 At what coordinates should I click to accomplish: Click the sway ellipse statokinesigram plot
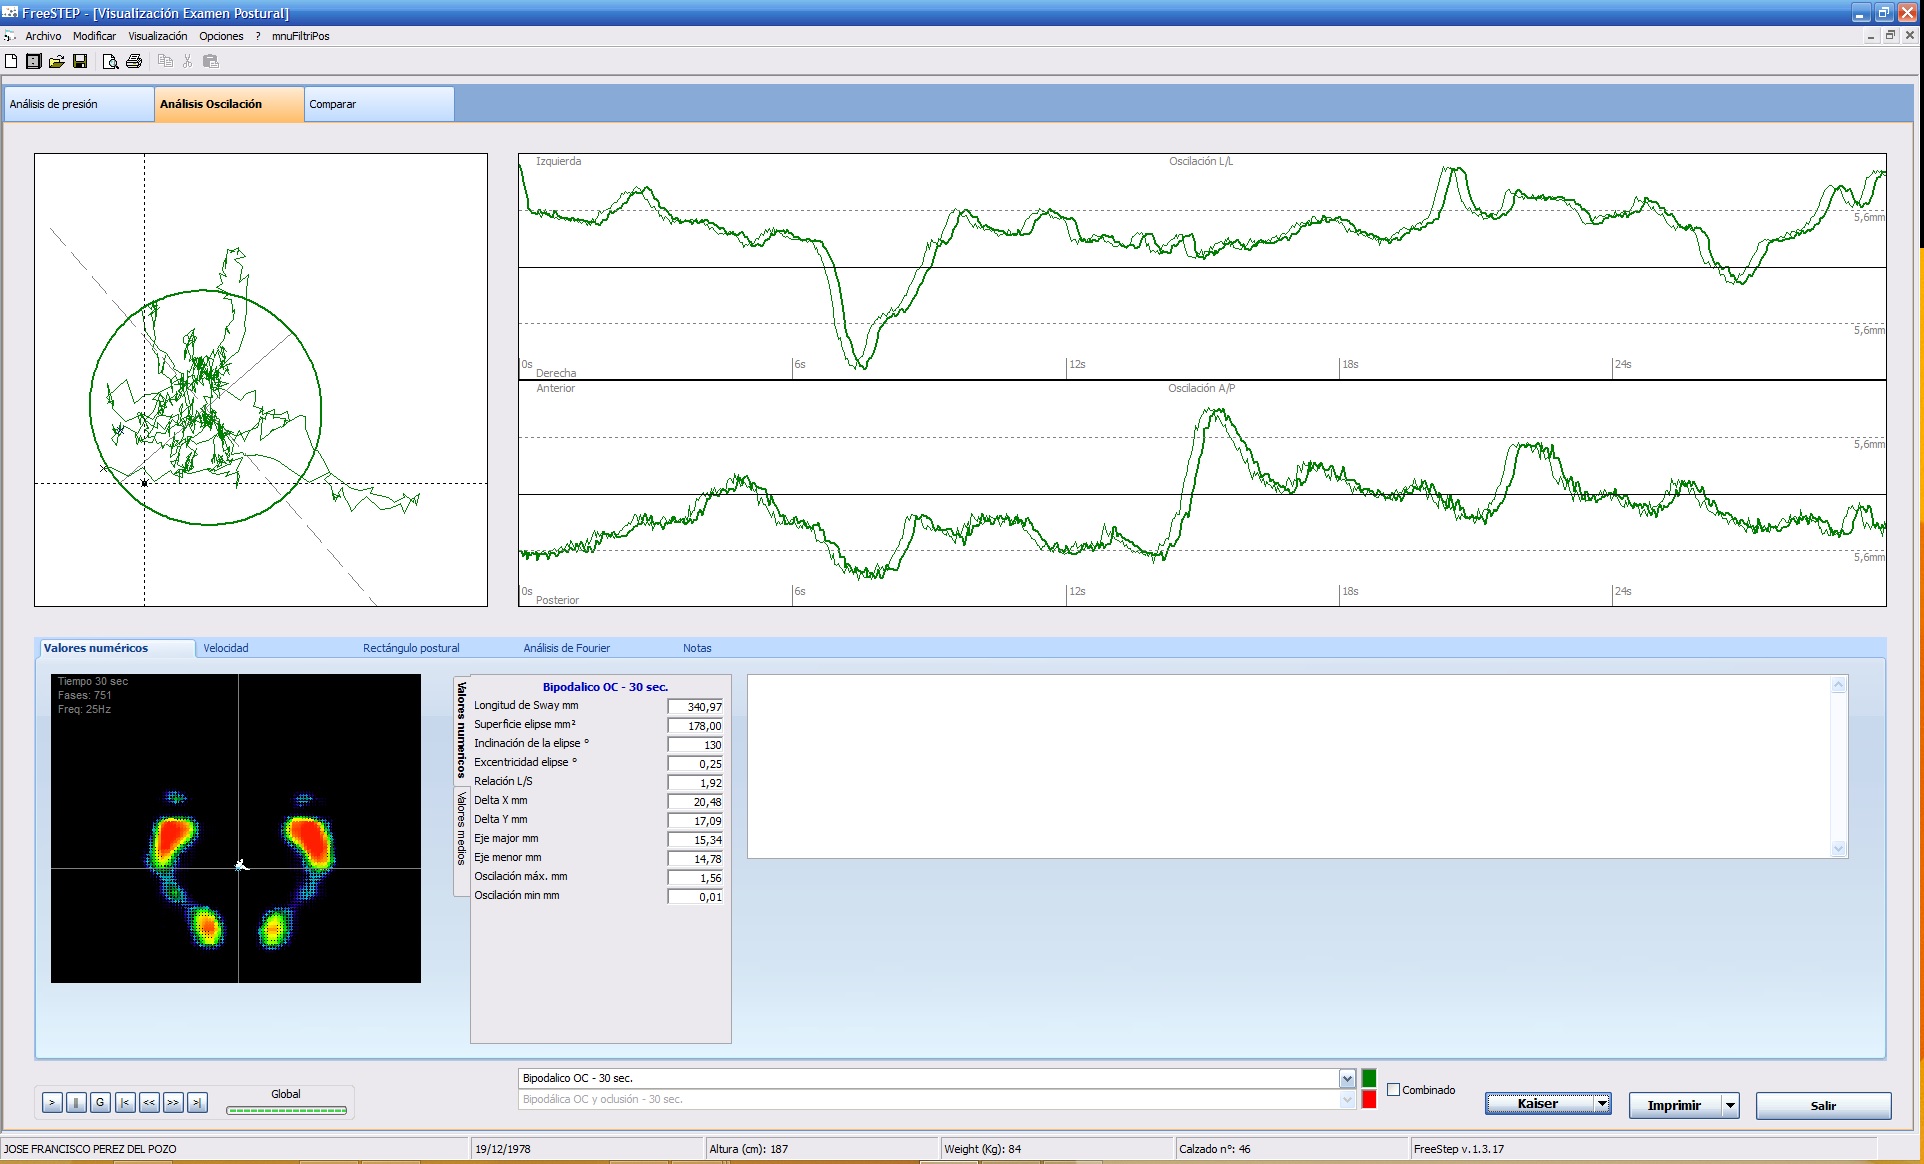point(261,380)
